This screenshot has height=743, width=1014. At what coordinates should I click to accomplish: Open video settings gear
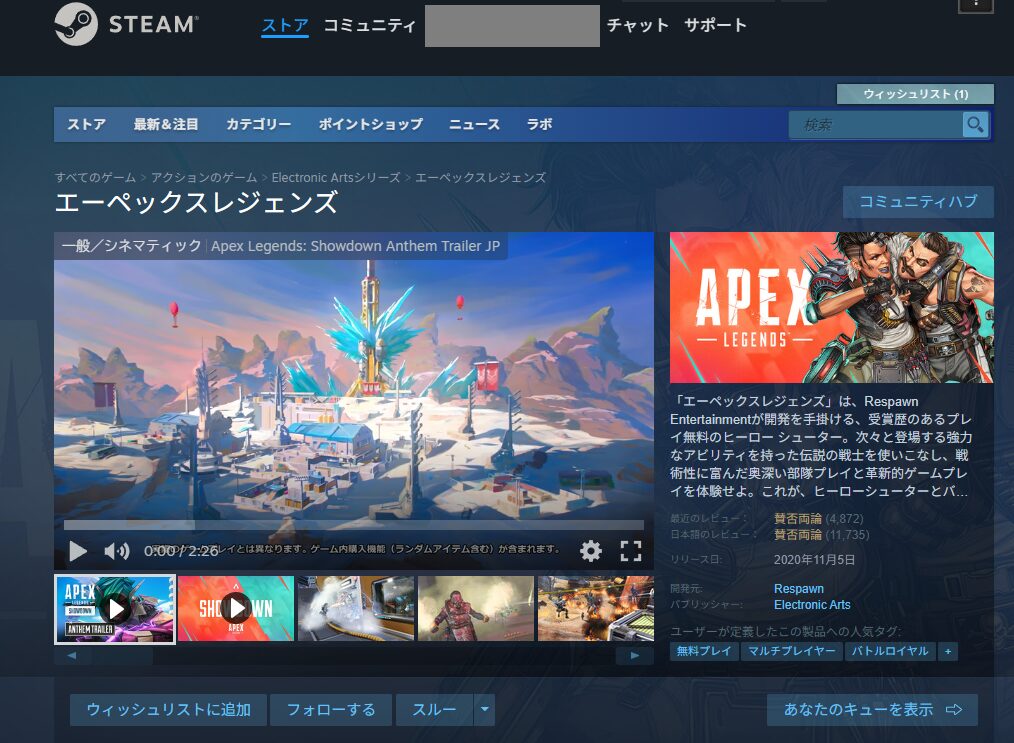[591, 551]
